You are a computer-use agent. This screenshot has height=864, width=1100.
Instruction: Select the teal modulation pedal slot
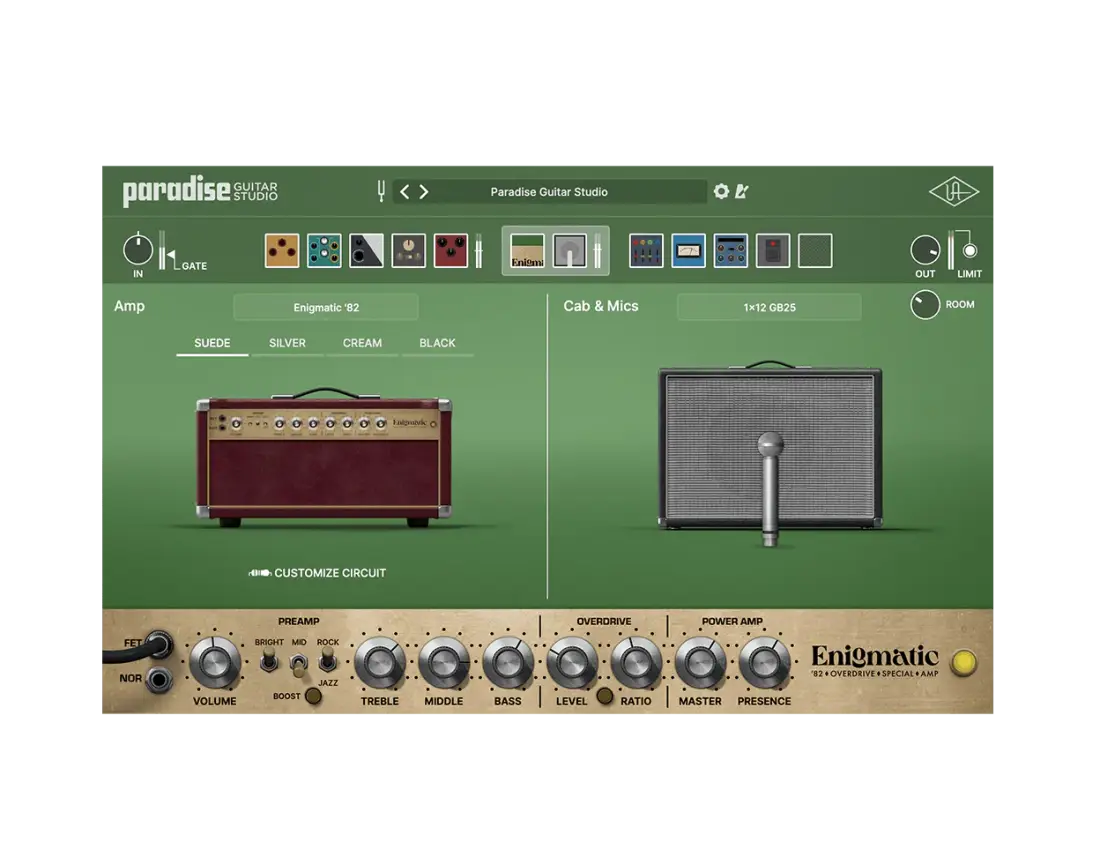click(324, 250)
